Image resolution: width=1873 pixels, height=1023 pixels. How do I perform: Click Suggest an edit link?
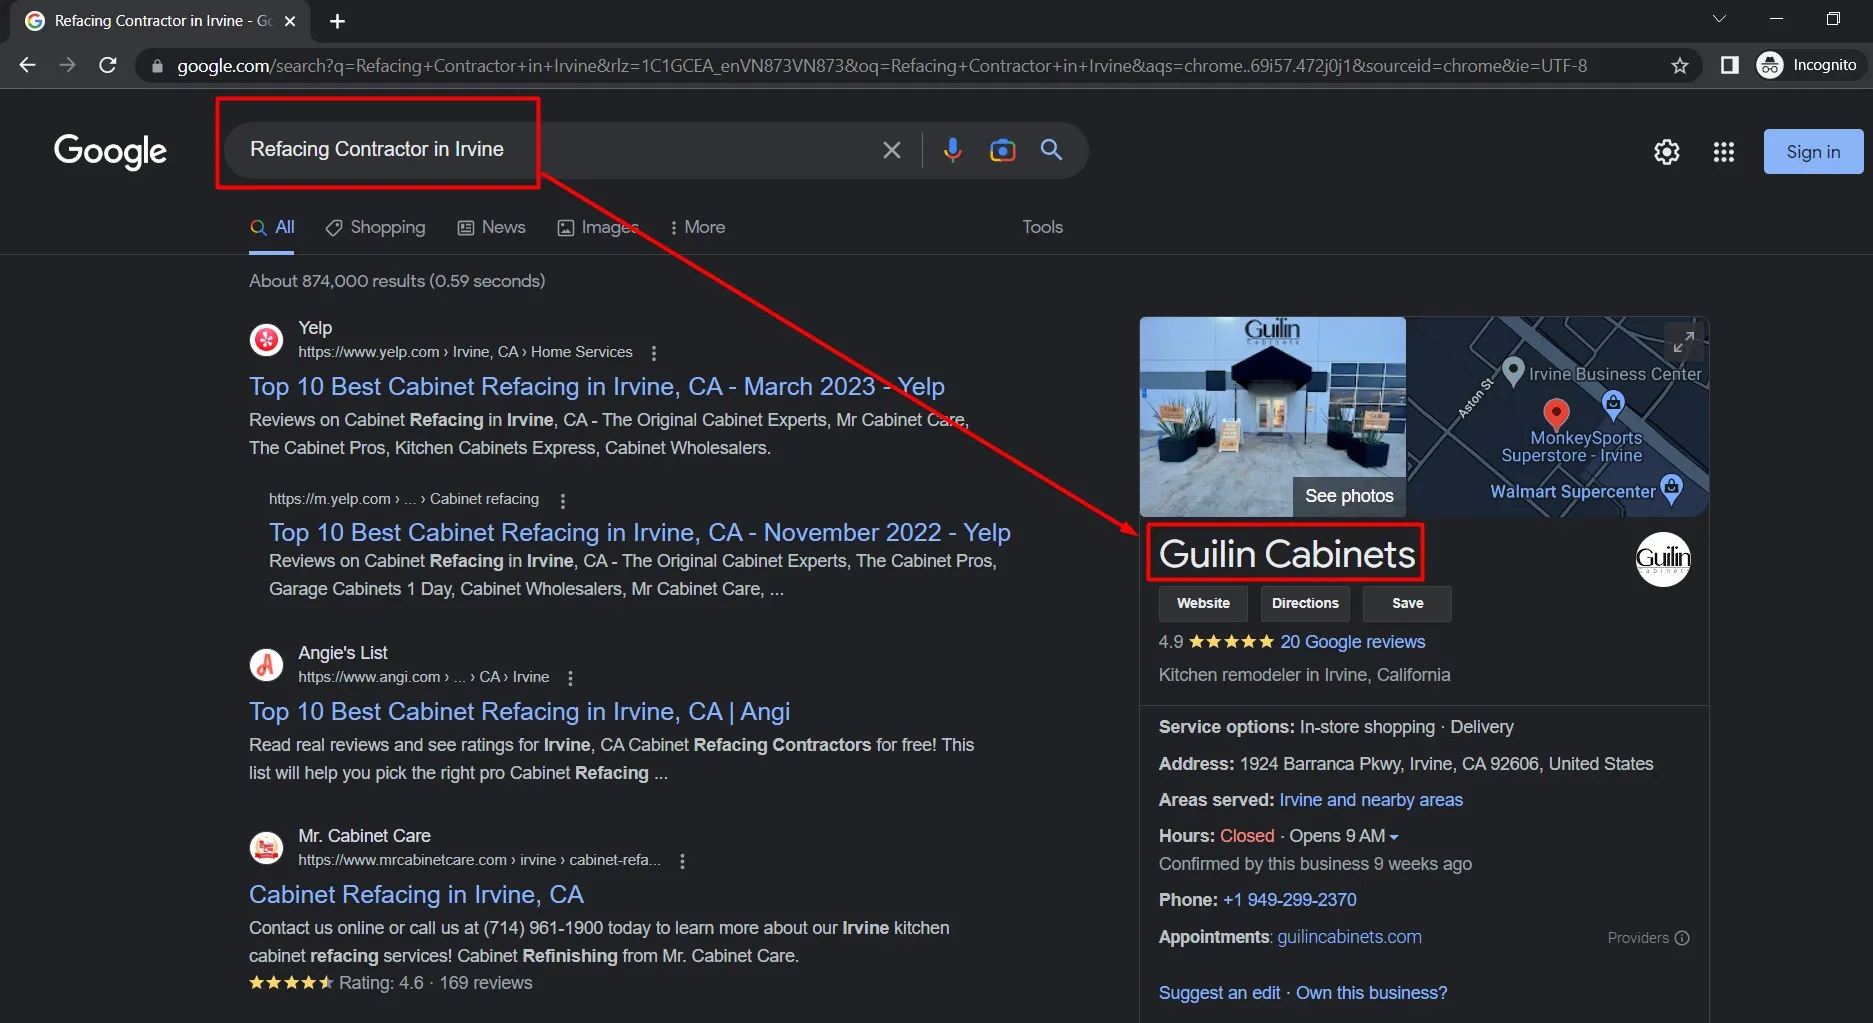pos(1219,993)
